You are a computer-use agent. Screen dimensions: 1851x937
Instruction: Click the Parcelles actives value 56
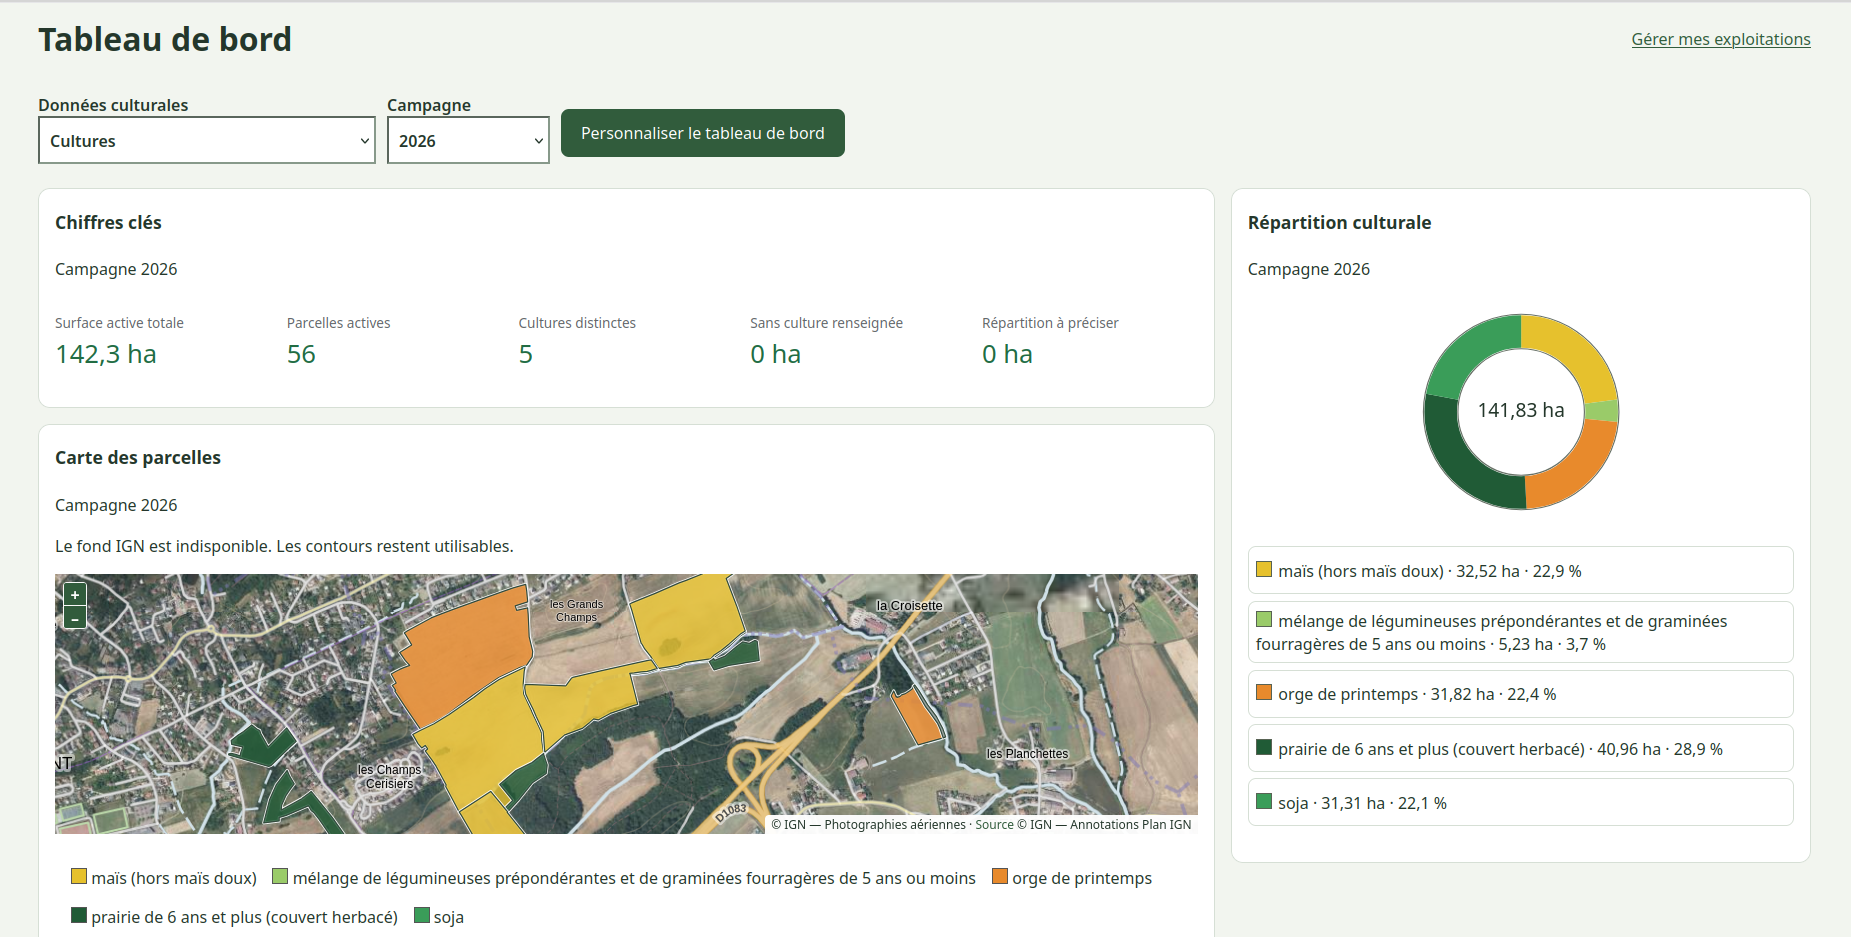pos(301,354)
